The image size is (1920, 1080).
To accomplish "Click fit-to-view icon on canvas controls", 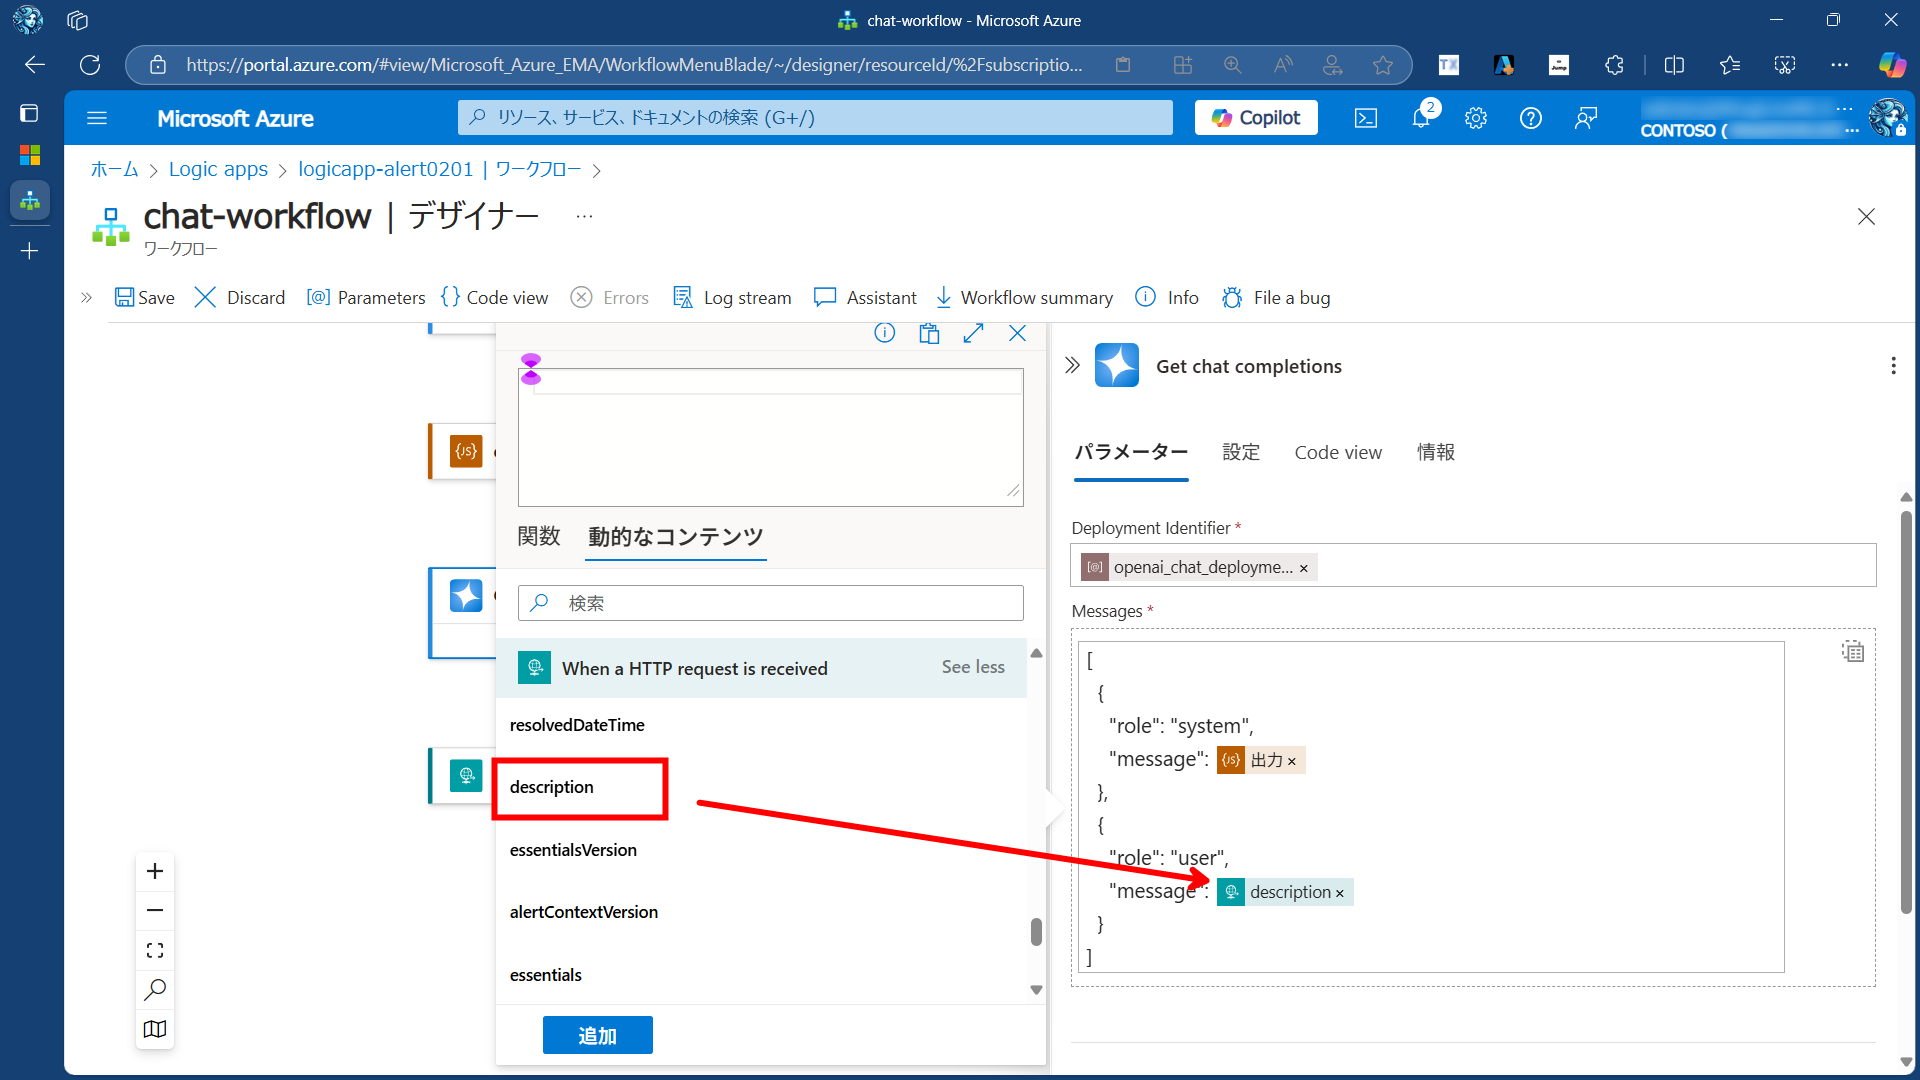I will [155, 950].
